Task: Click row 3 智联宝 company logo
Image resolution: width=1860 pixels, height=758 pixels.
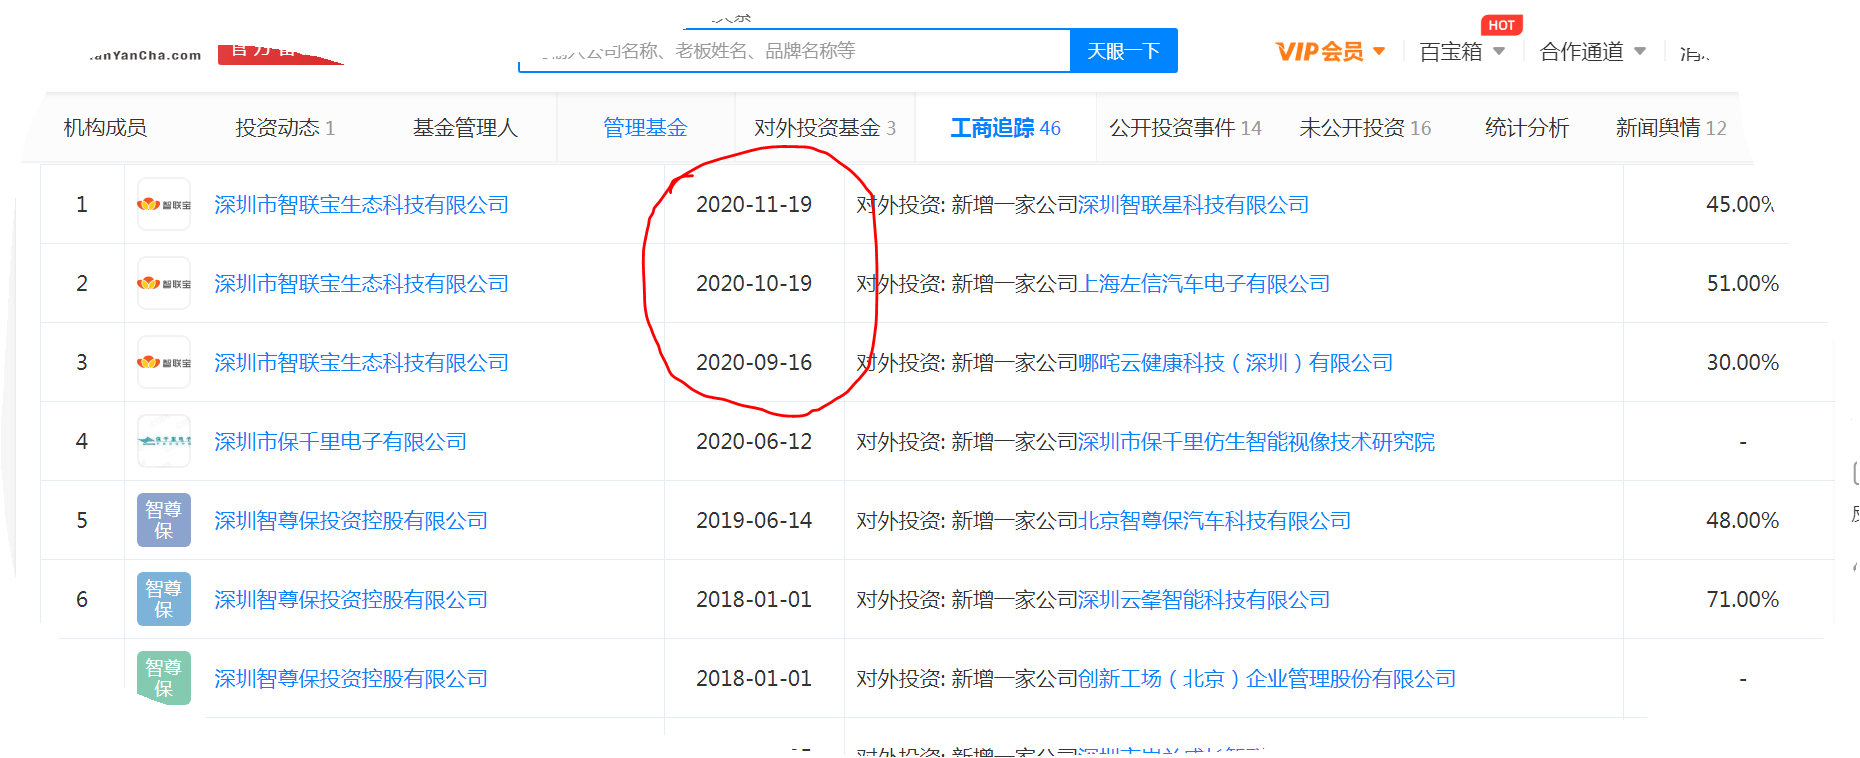Action: [164, 362]
